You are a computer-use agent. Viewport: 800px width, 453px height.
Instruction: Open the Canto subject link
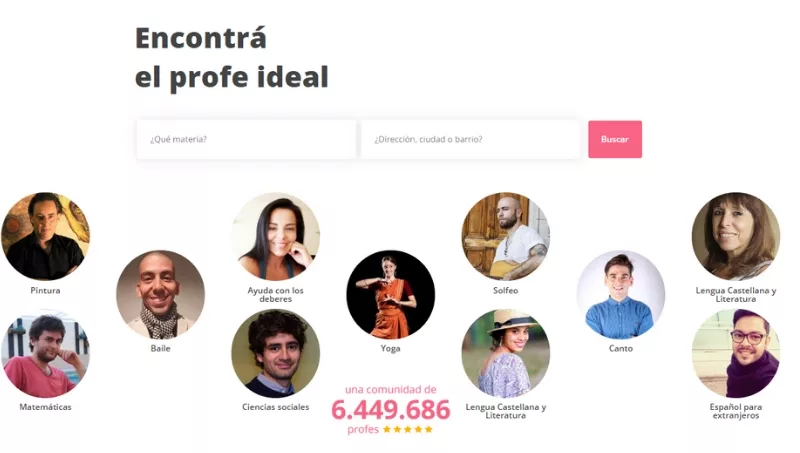621,348
